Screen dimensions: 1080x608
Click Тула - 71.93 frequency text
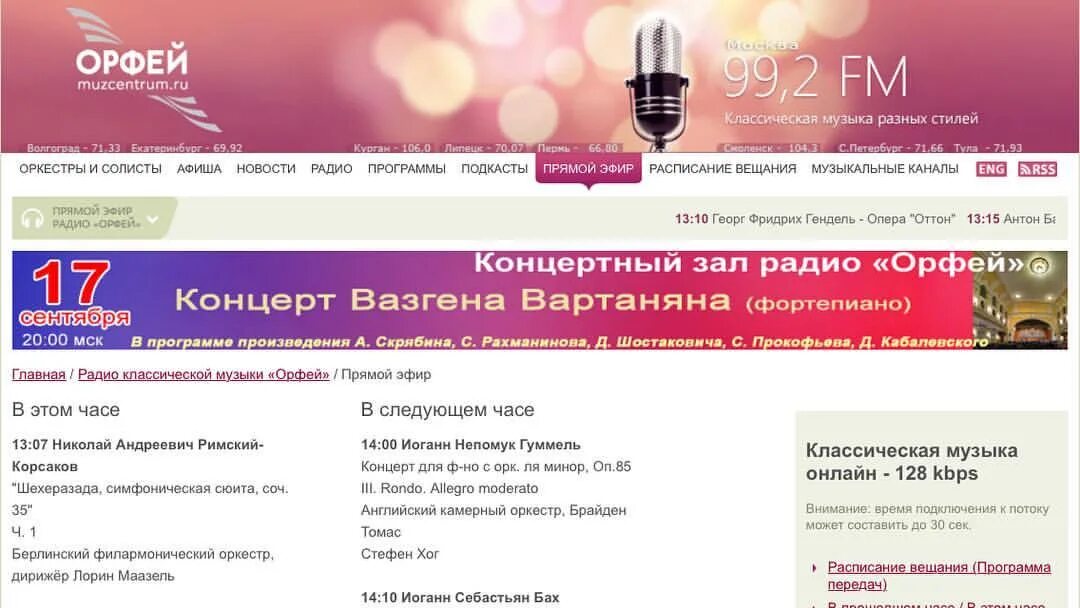(x=988, y=148)
